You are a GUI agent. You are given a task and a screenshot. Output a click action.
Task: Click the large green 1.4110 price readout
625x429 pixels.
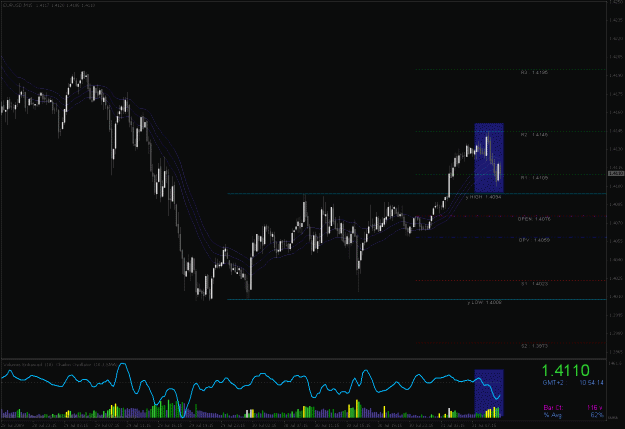(566, 371)
